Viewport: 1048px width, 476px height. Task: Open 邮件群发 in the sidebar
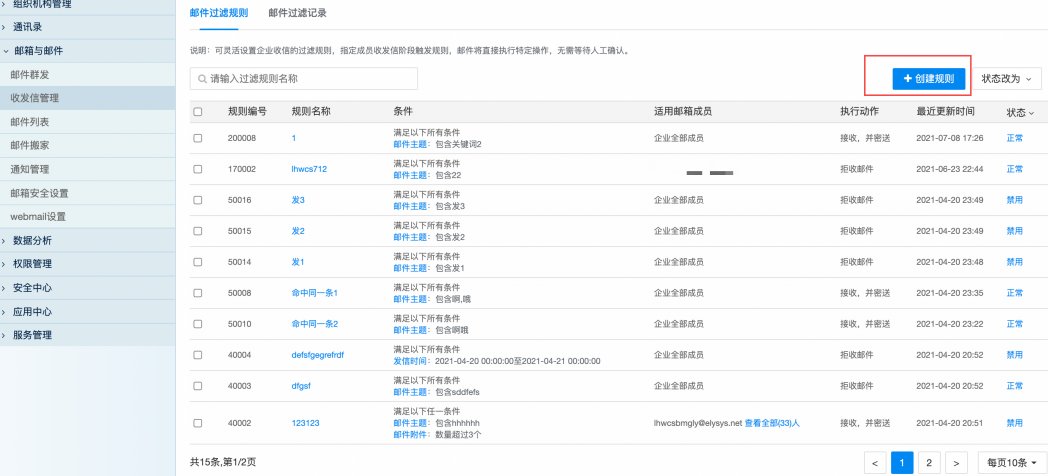click(88, 74)
